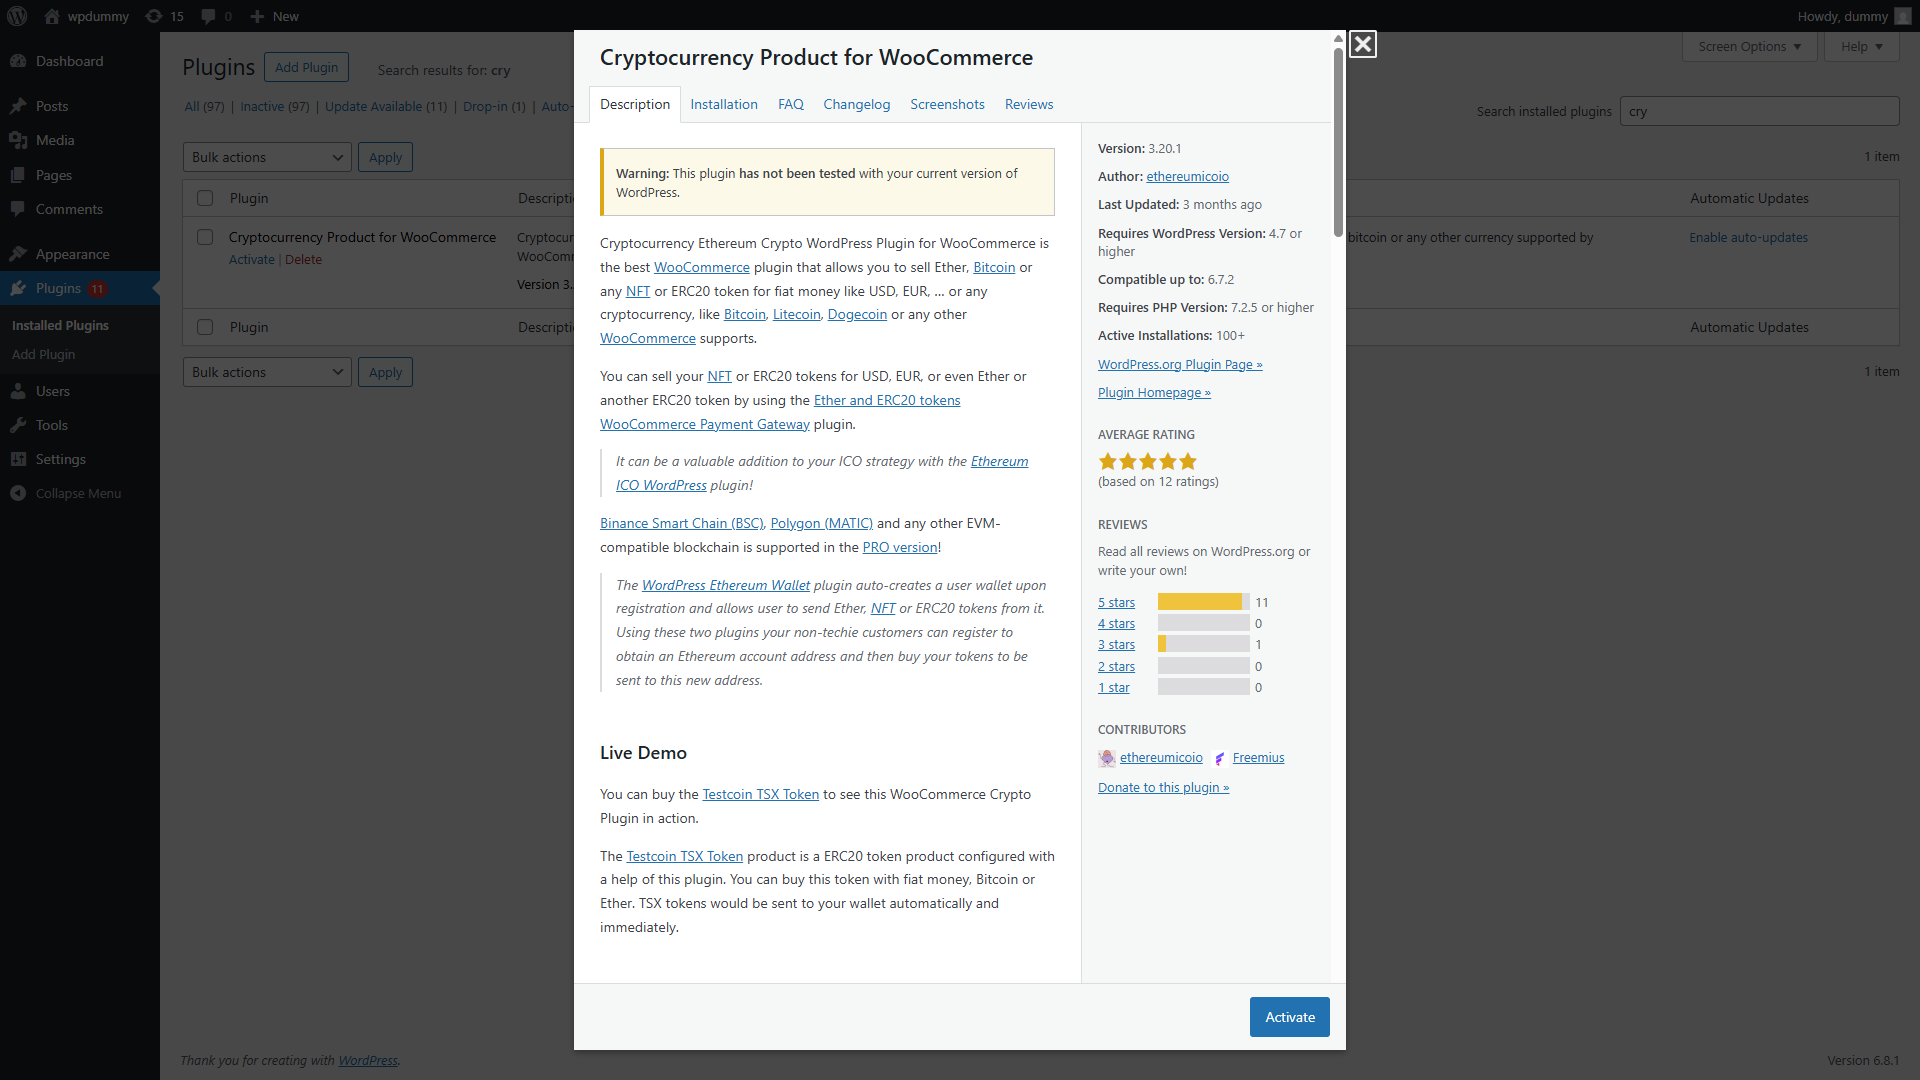Open Users icon in sidebar
The image size is (1920, 1080).
[18, 391]
